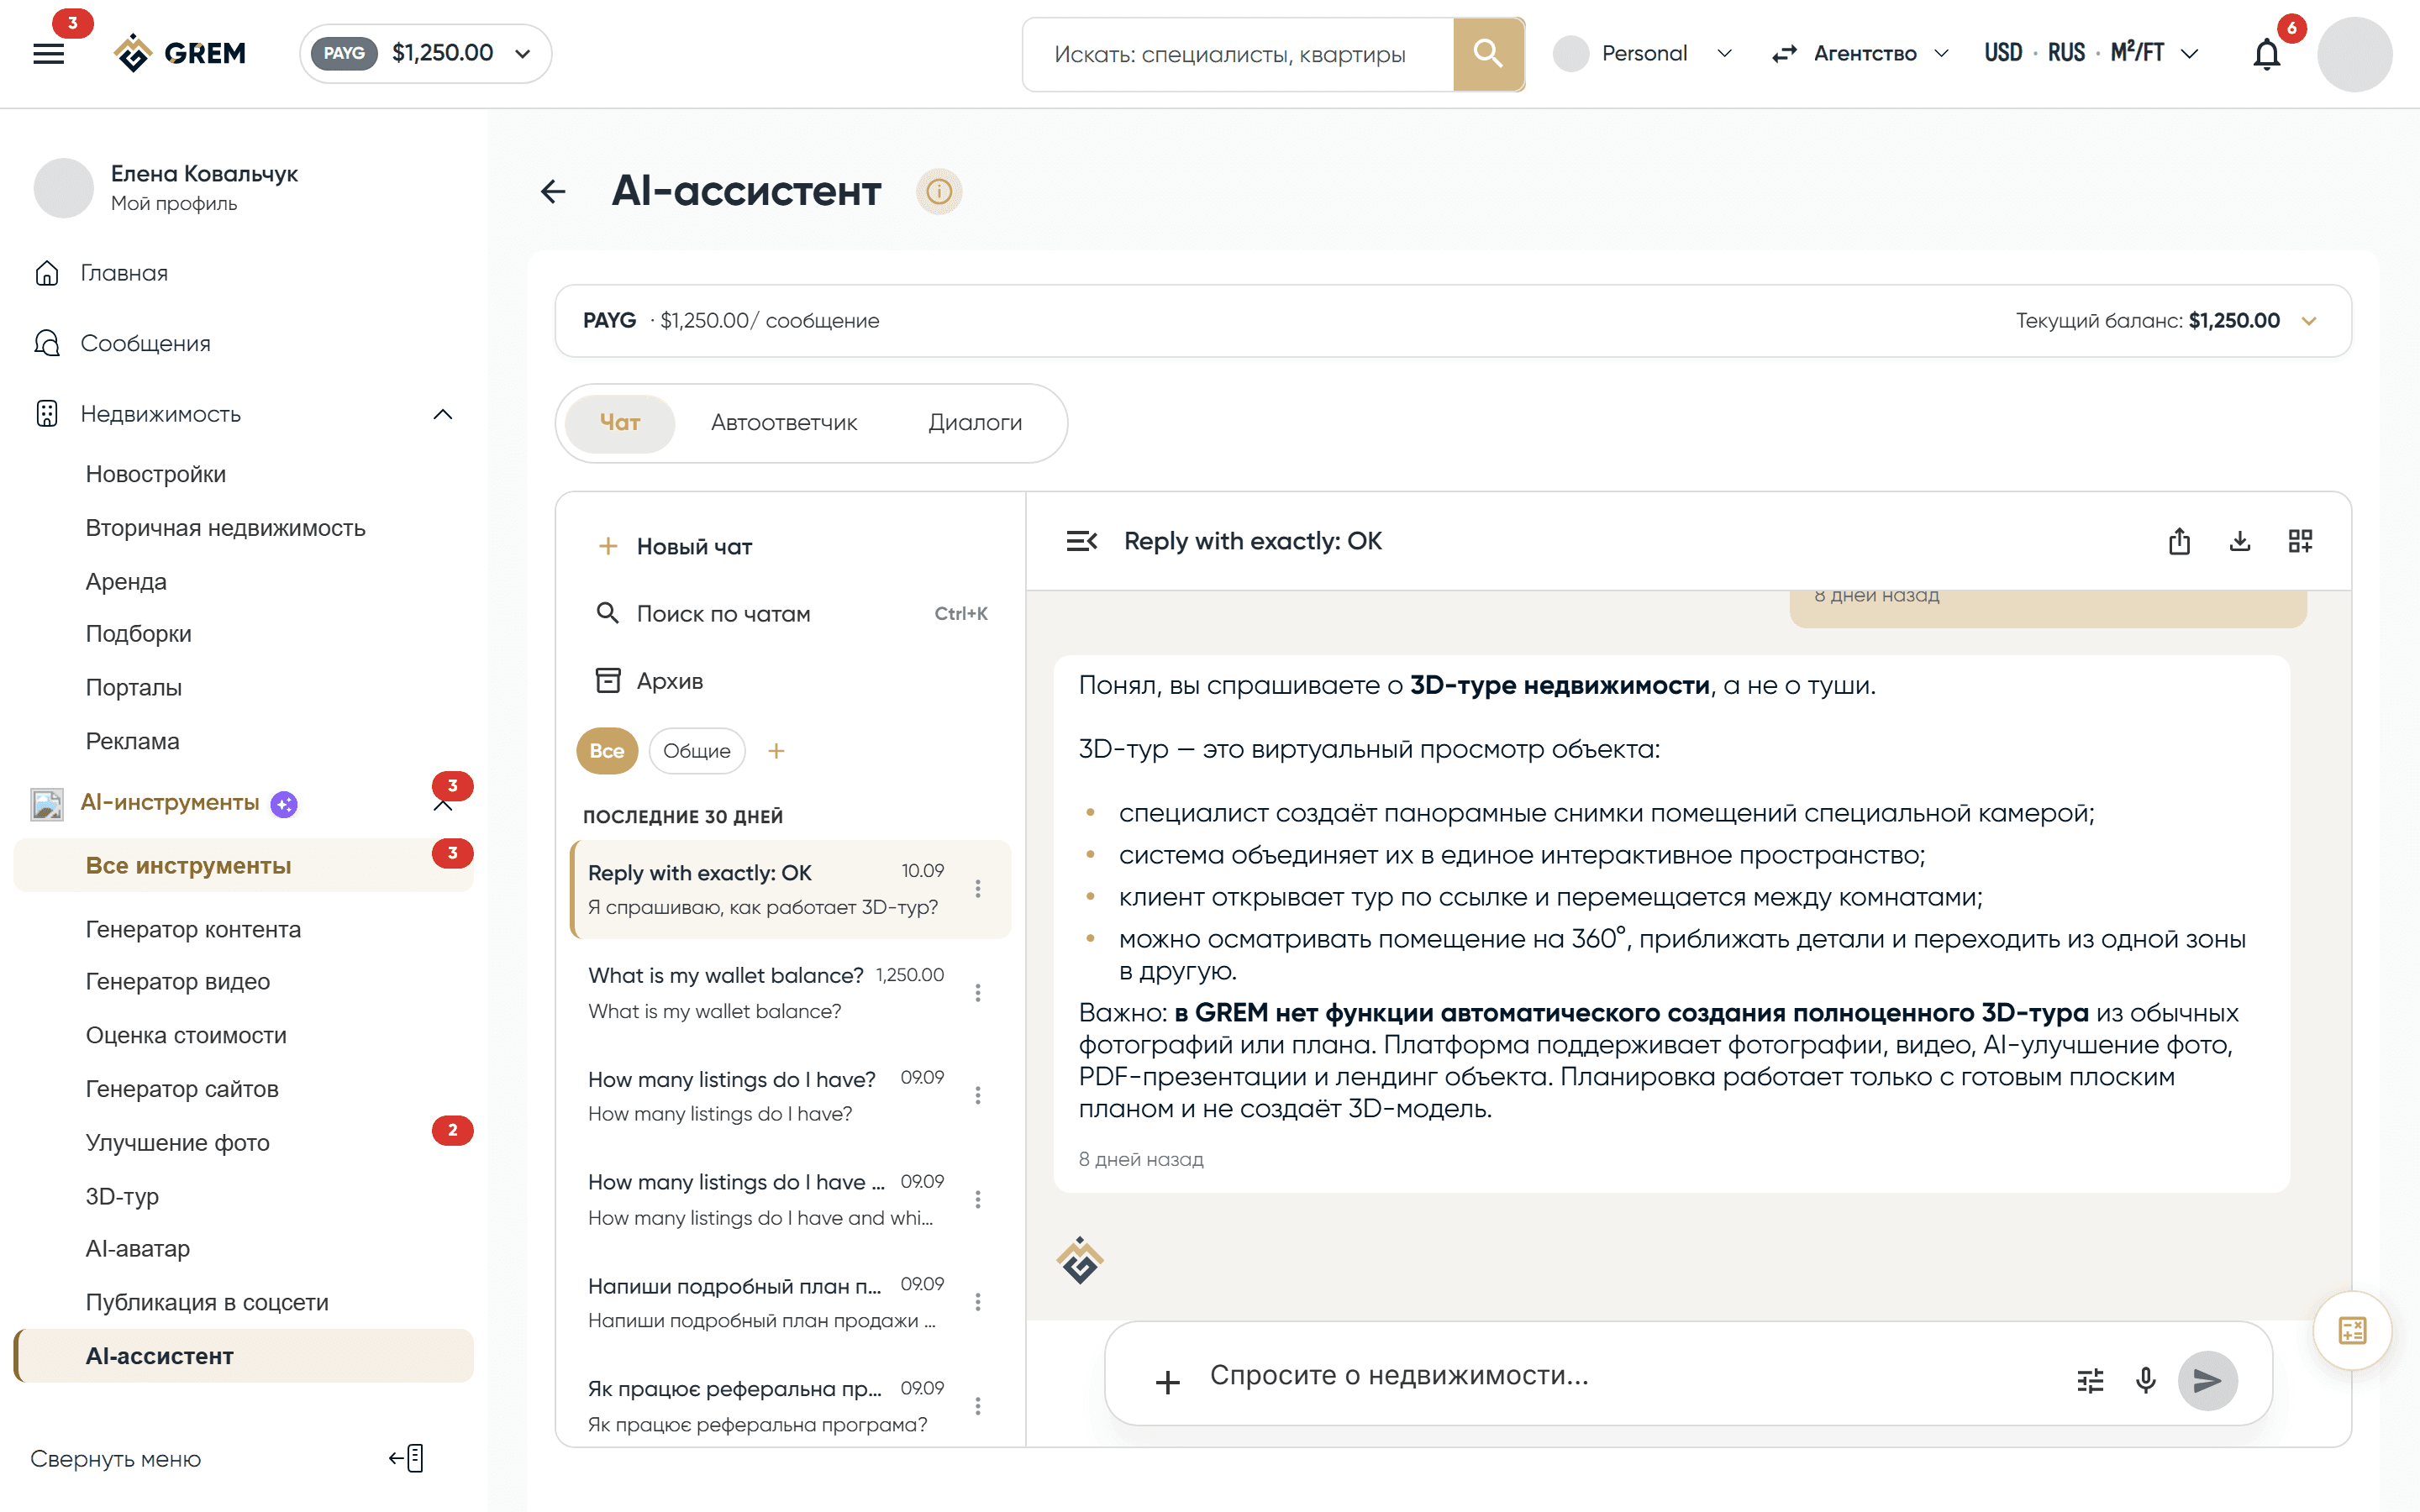Click the main search field
2420x1512 pixels.
click(1238, 54)
